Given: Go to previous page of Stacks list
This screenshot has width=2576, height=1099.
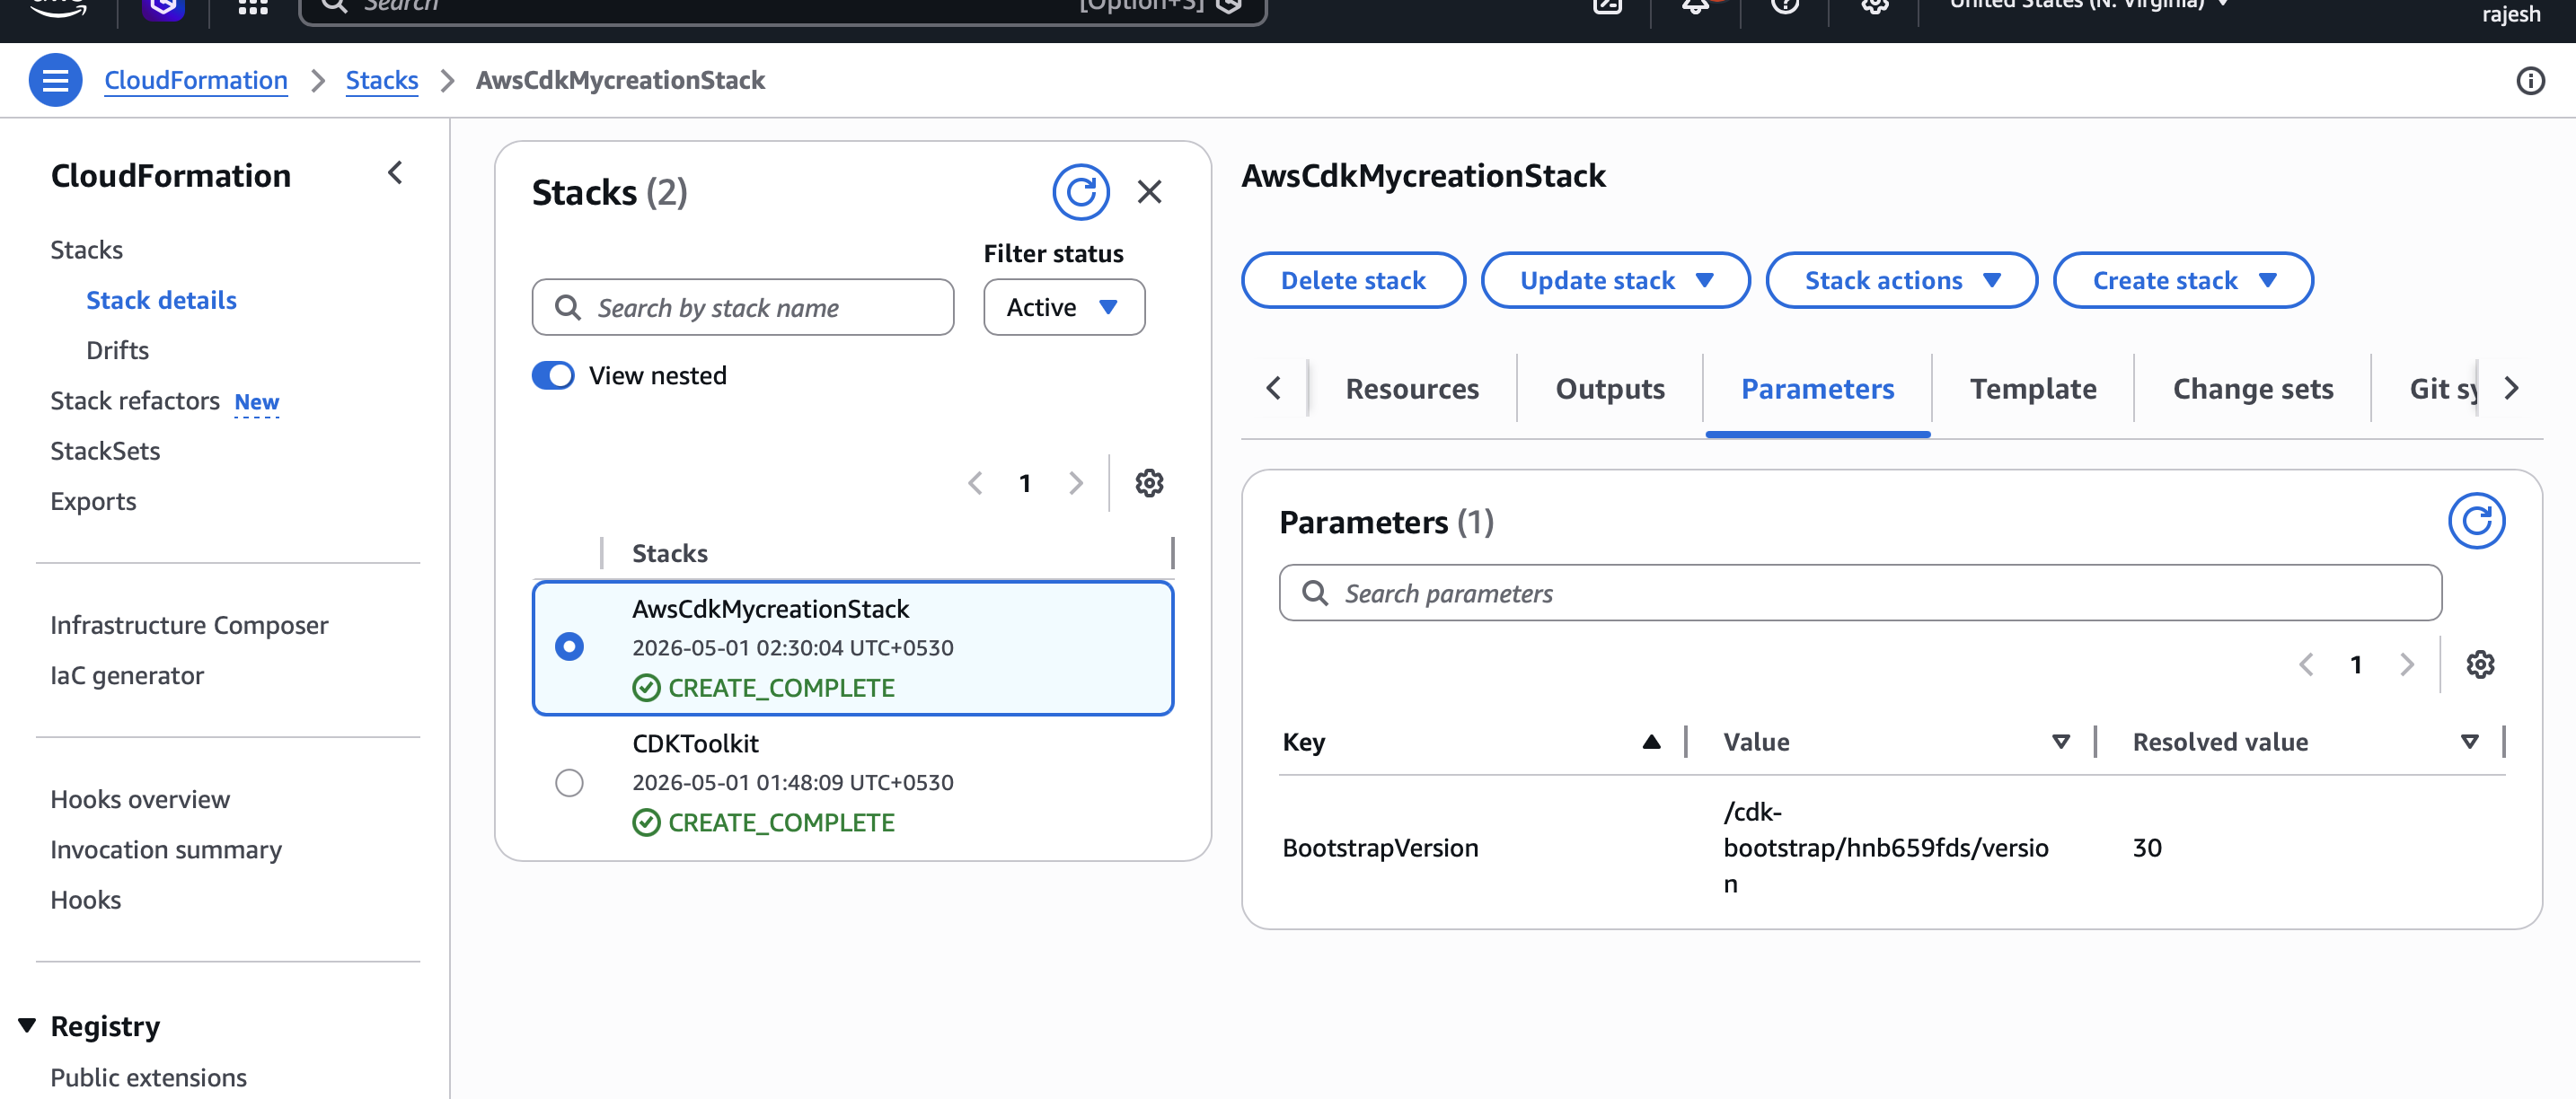Looking at the screenshot, I should click(975, 483).
